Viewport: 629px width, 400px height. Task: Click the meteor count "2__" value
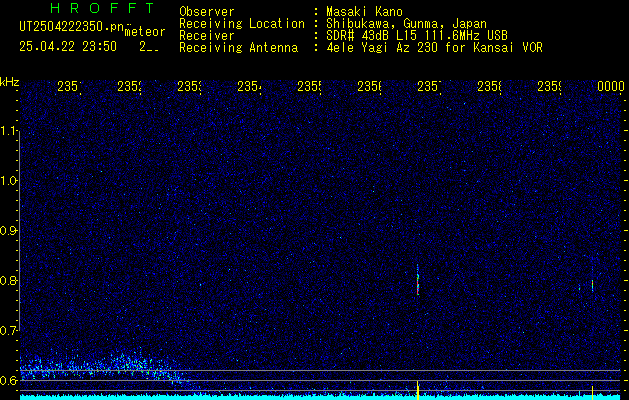coord(149,47)
